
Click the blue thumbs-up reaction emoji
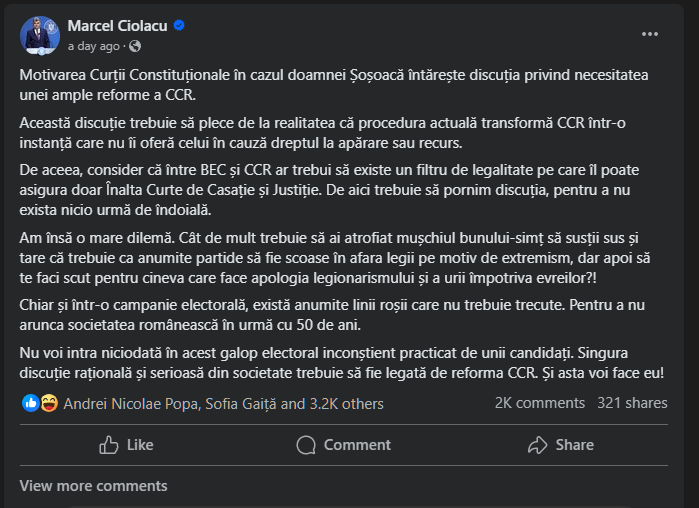click(30, 404)
